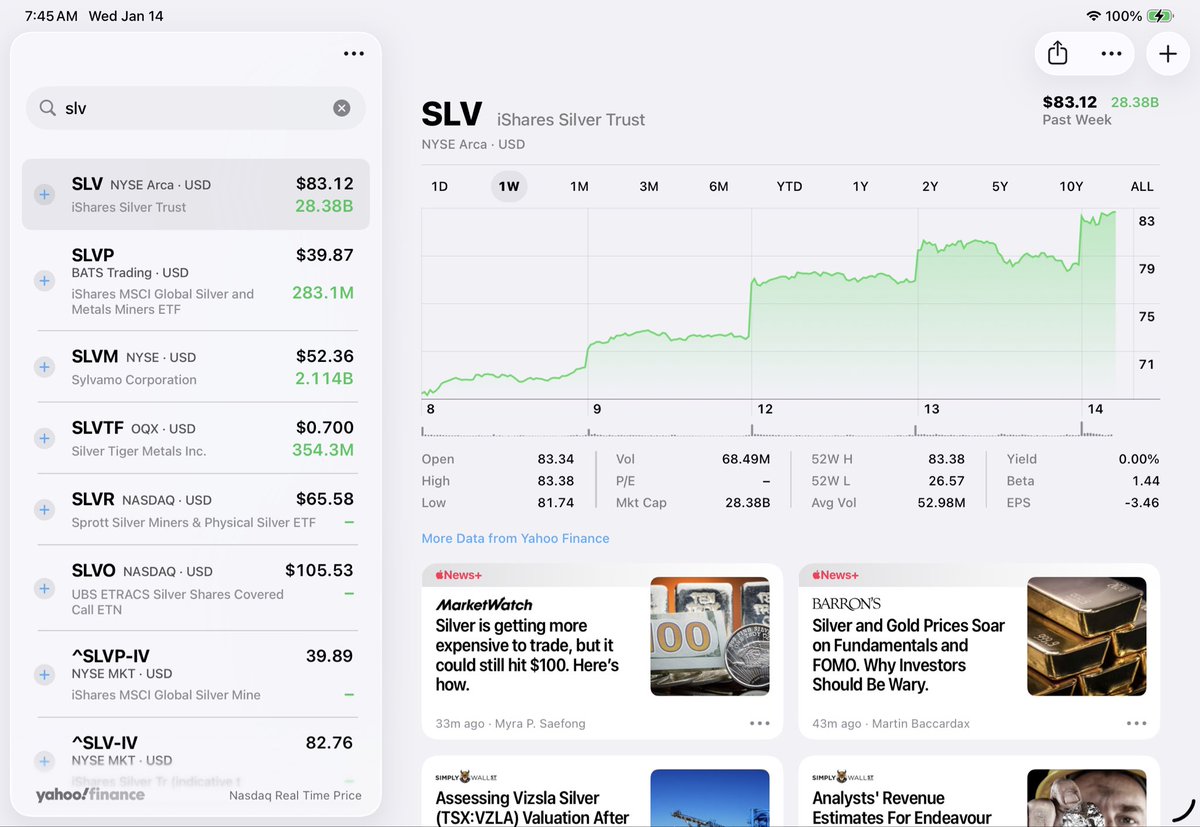Add SLVP to watchlist with plus icon
This screenshot has height=827, width=1200.
click(x=44, y=281)
